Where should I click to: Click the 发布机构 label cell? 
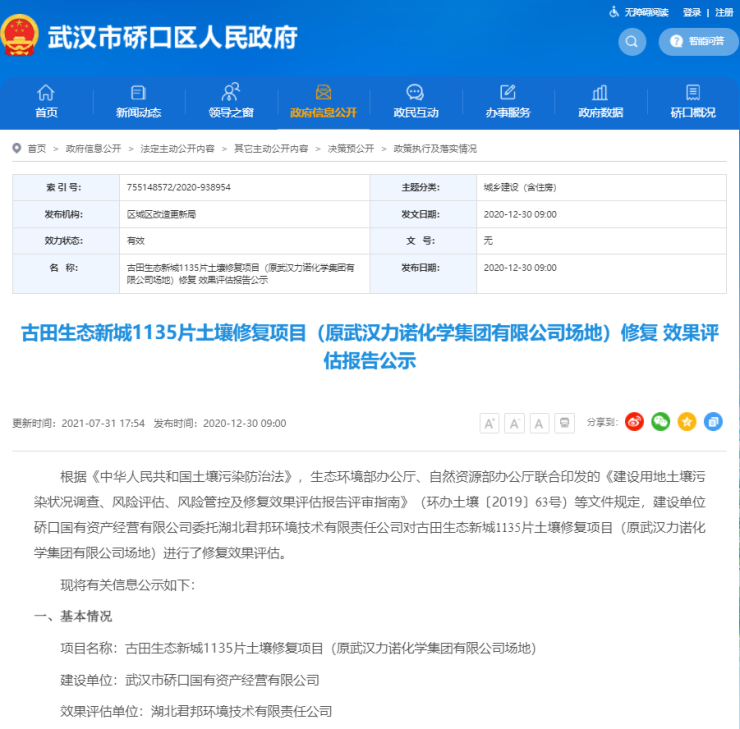(66, 214)
